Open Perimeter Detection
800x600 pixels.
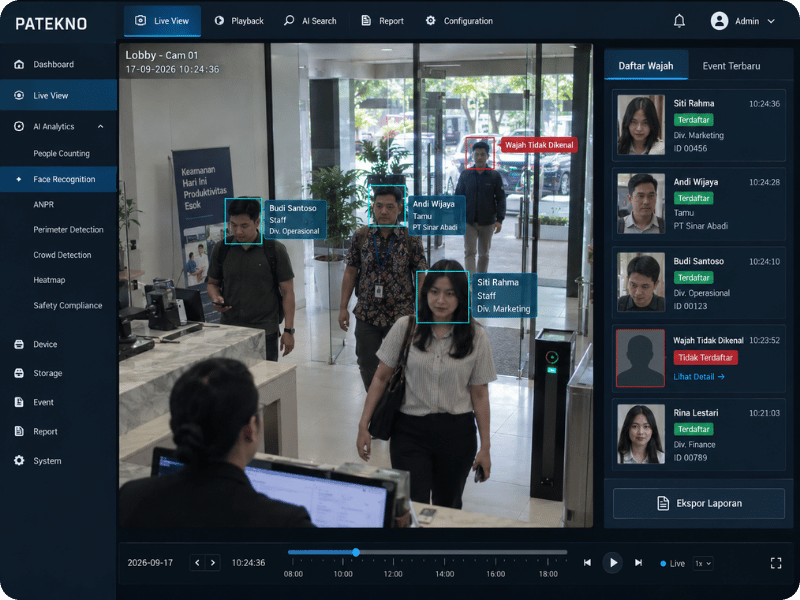coord(68,230)
